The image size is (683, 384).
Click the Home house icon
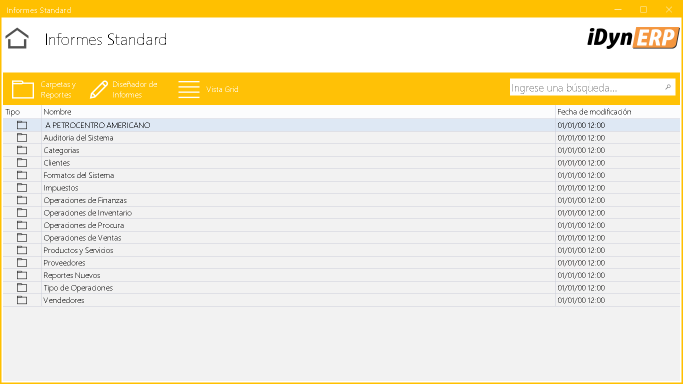click(17, 39)
